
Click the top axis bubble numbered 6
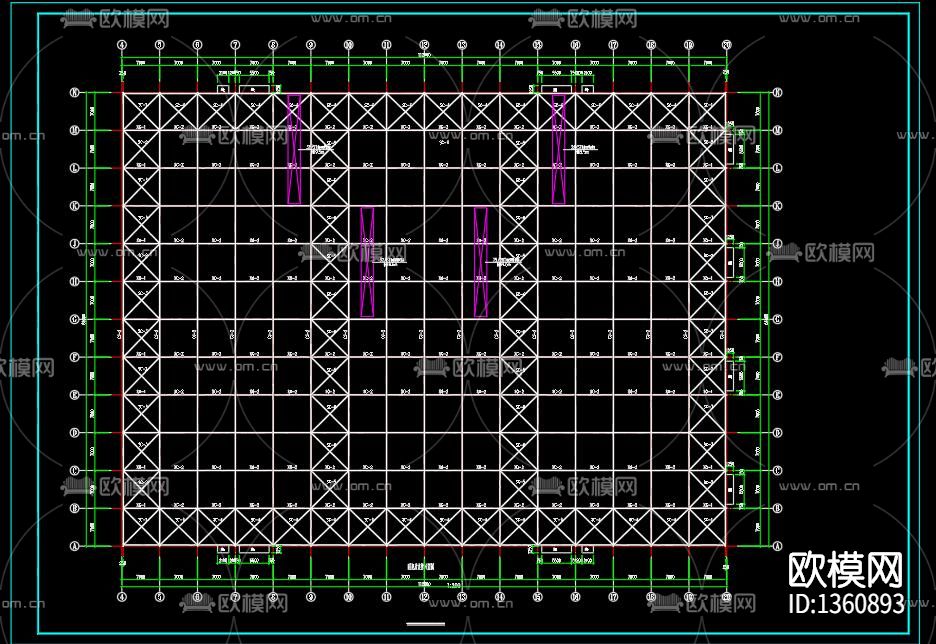click(x=198, y=45)
